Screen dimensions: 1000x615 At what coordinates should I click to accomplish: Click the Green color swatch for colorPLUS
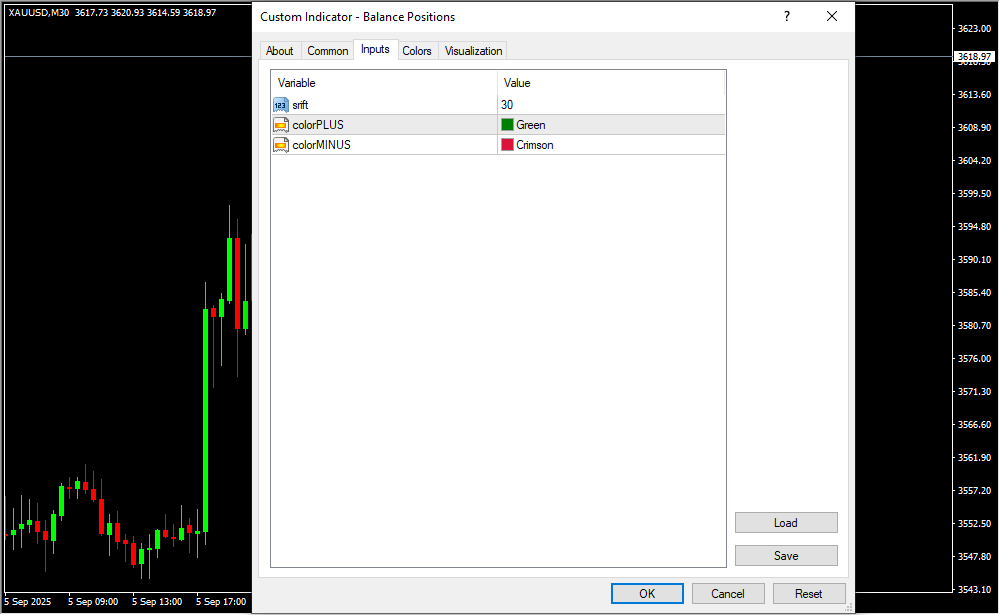point(507,125)
